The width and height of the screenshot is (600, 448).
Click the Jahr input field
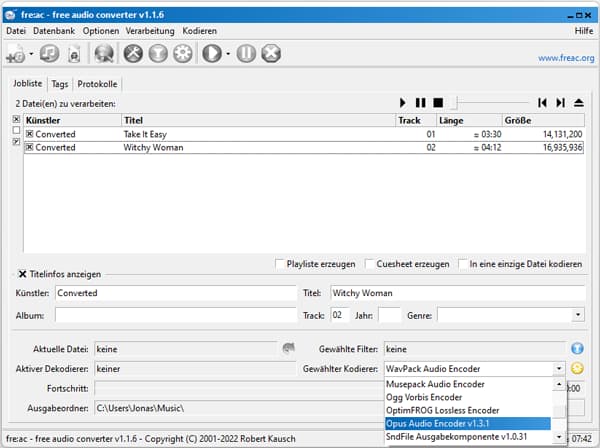click(x=389, y=315)
